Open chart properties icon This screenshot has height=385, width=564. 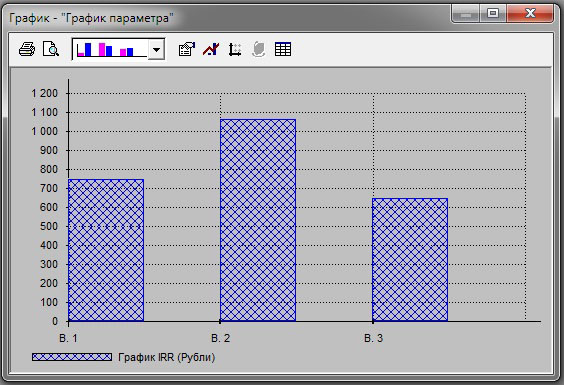[187, 49]
